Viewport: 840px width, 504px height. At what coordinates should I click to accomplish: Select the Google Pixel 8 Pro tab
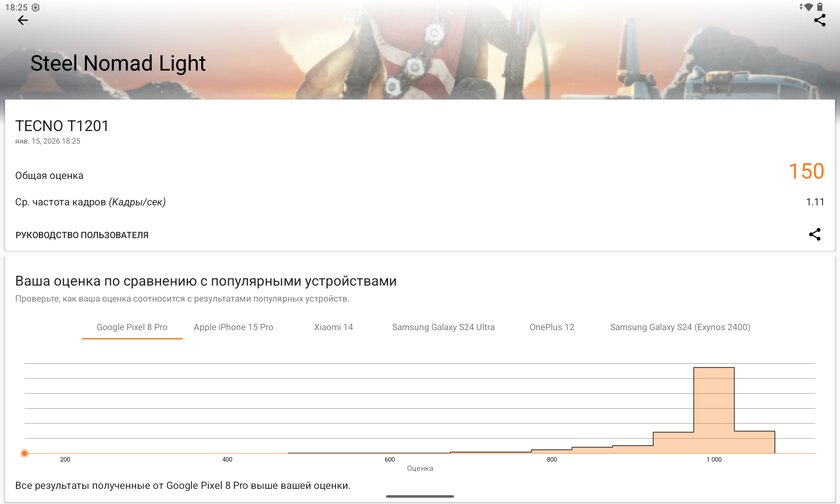point(132,327)
